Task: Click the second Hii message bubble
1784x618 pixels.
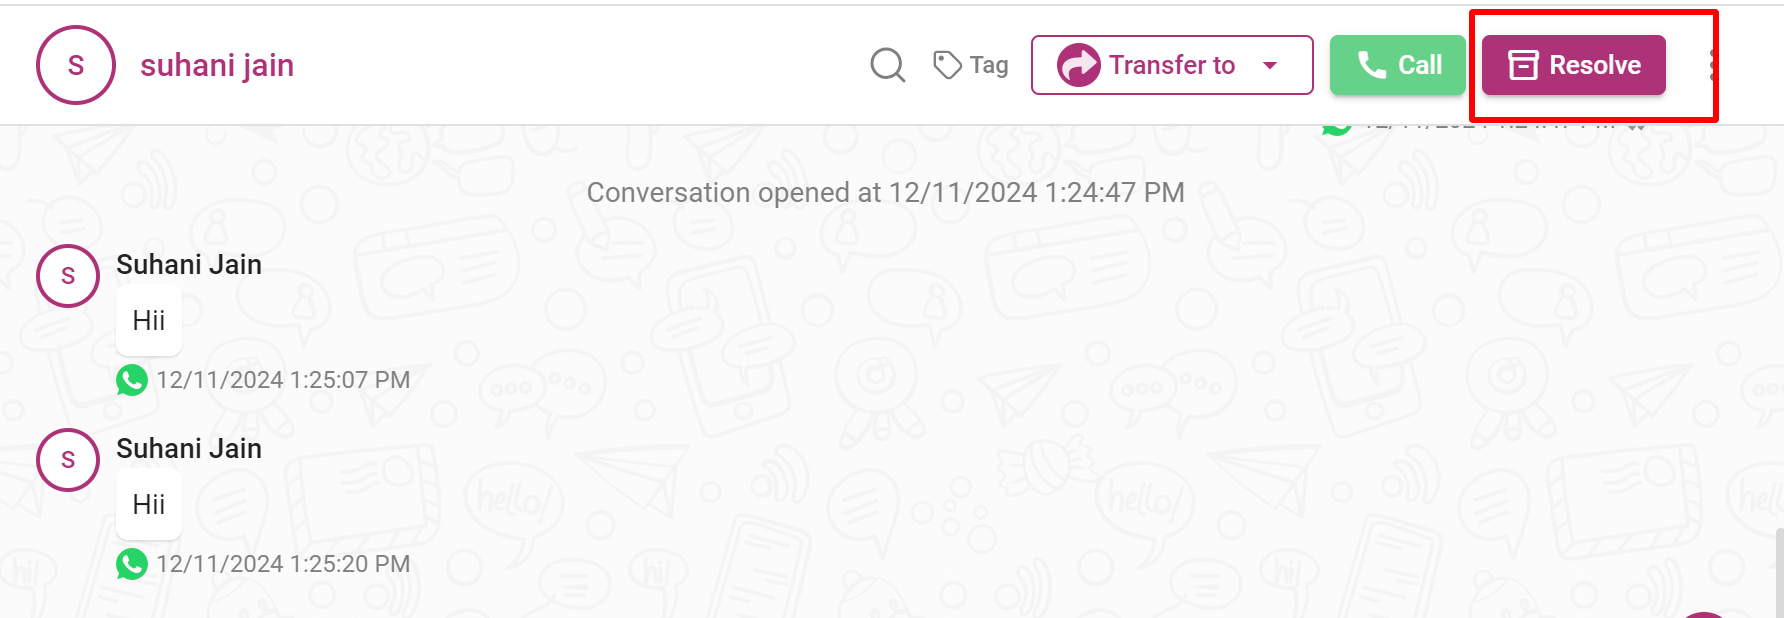Action: click(x=149, y=505)
